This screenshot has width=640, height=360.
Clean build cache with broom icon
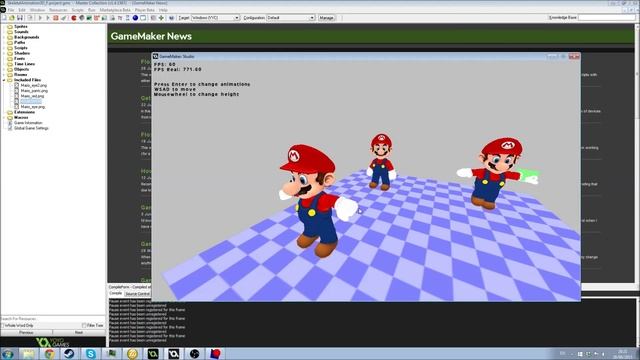pyautogui.click(x=63, y=18)
